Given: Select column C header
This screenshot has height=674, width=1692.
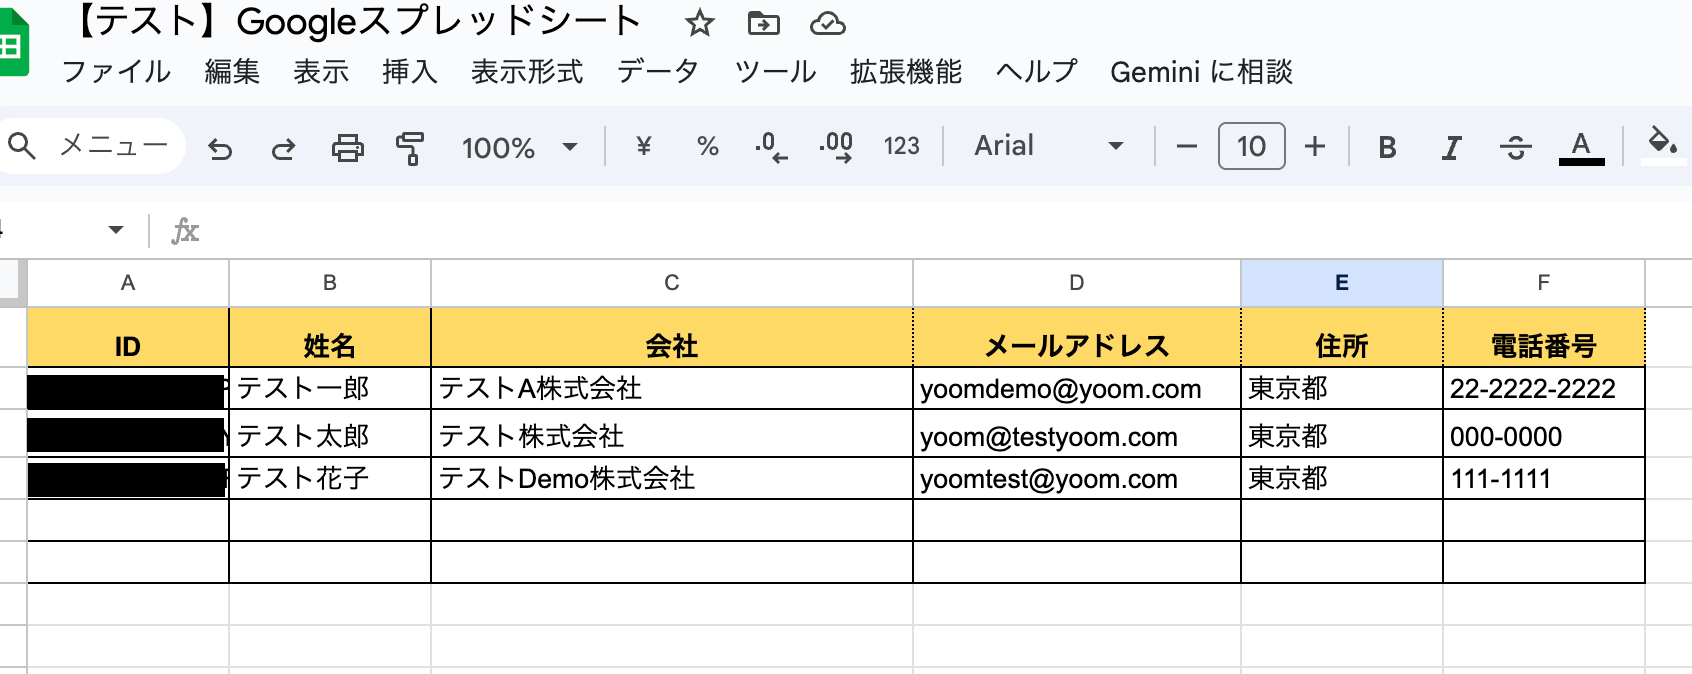Looking at the screenshot, I should pyautogui.click(x=672, y=283).
